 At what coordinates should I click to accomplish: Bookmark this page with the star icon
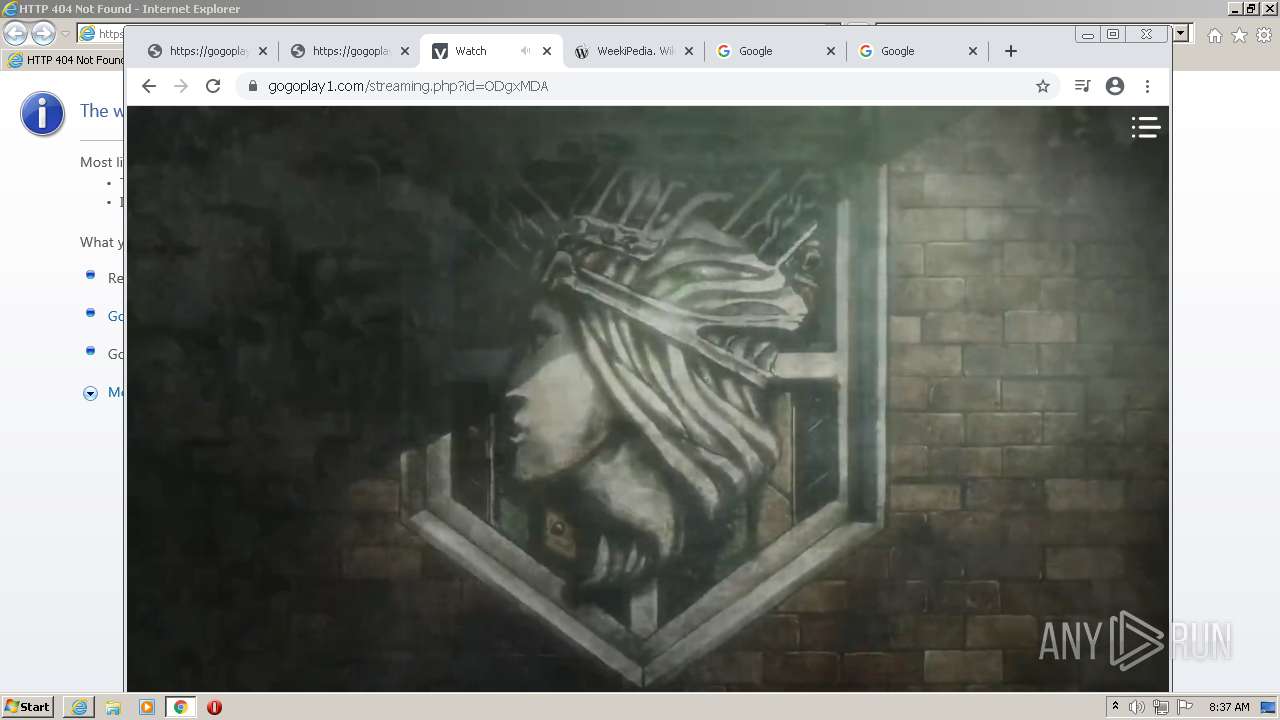tap(1043, 86)
